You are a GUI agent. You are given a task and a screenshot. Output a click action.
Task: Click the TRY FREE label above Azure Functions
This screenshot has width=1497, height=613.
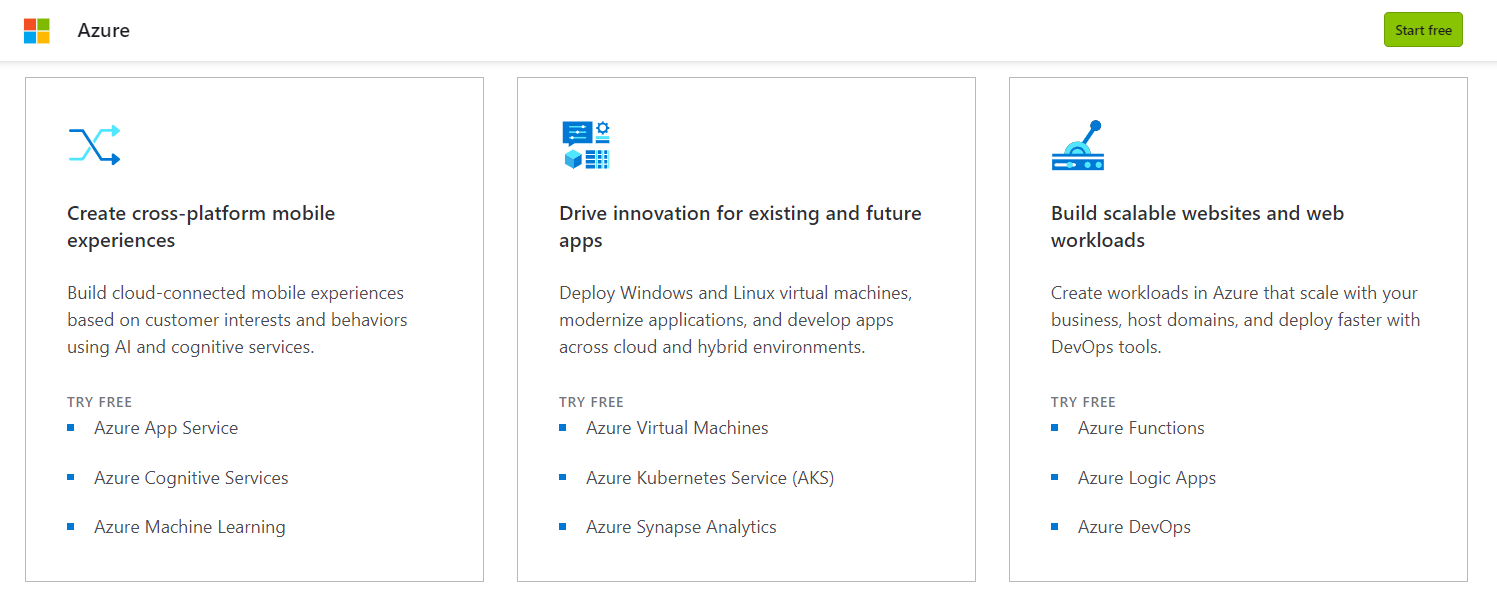pyautogui.click(x=1083, y=402)
